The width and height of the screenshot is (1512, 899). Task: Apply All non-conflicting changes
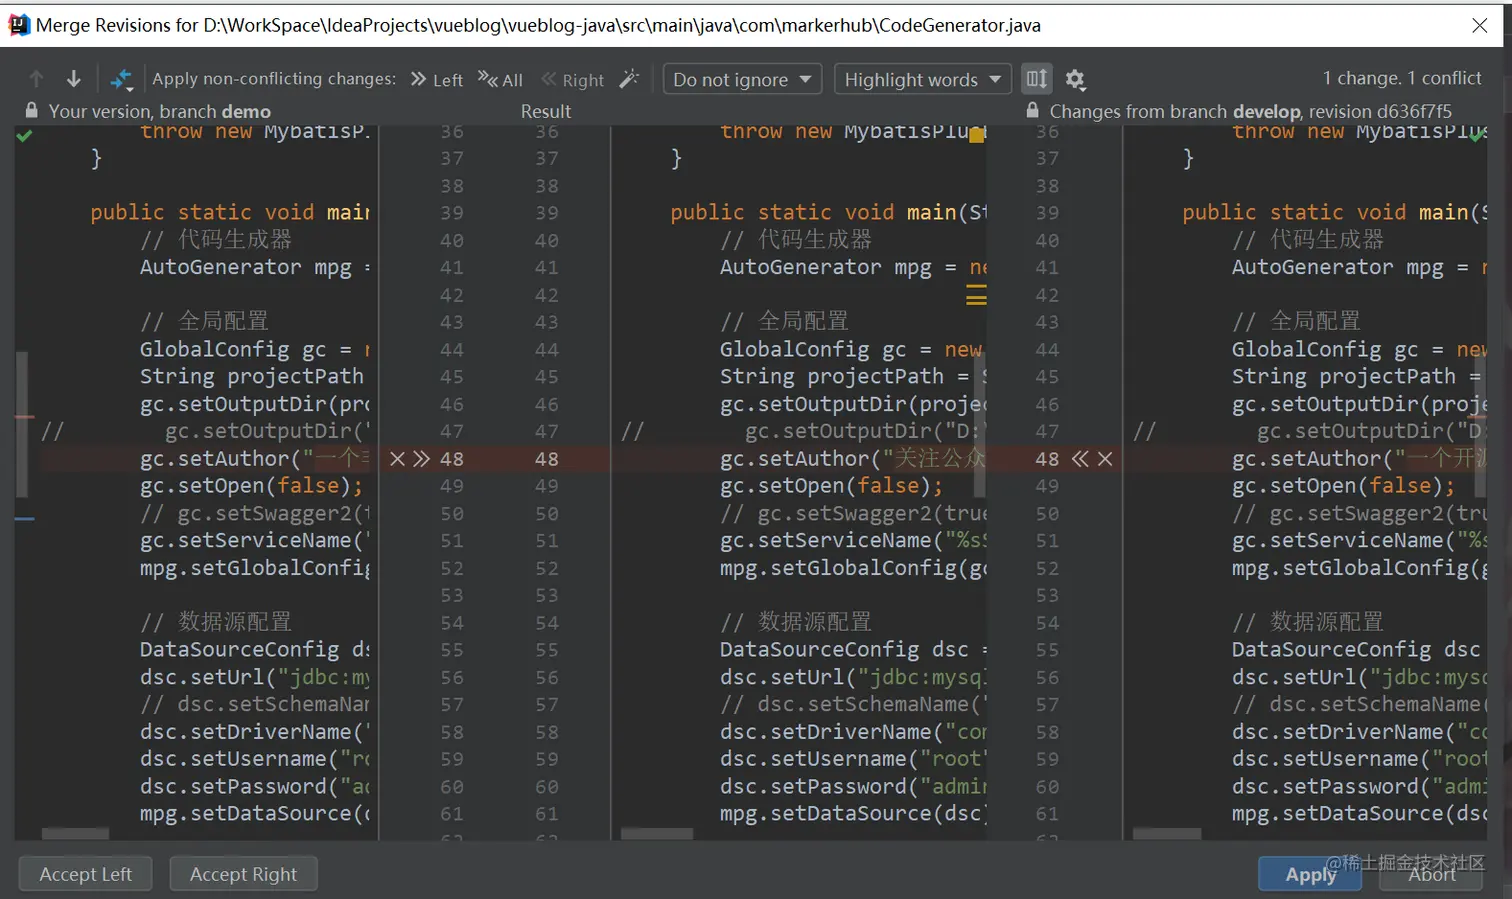pyautogui.click(x=500, y=80)
